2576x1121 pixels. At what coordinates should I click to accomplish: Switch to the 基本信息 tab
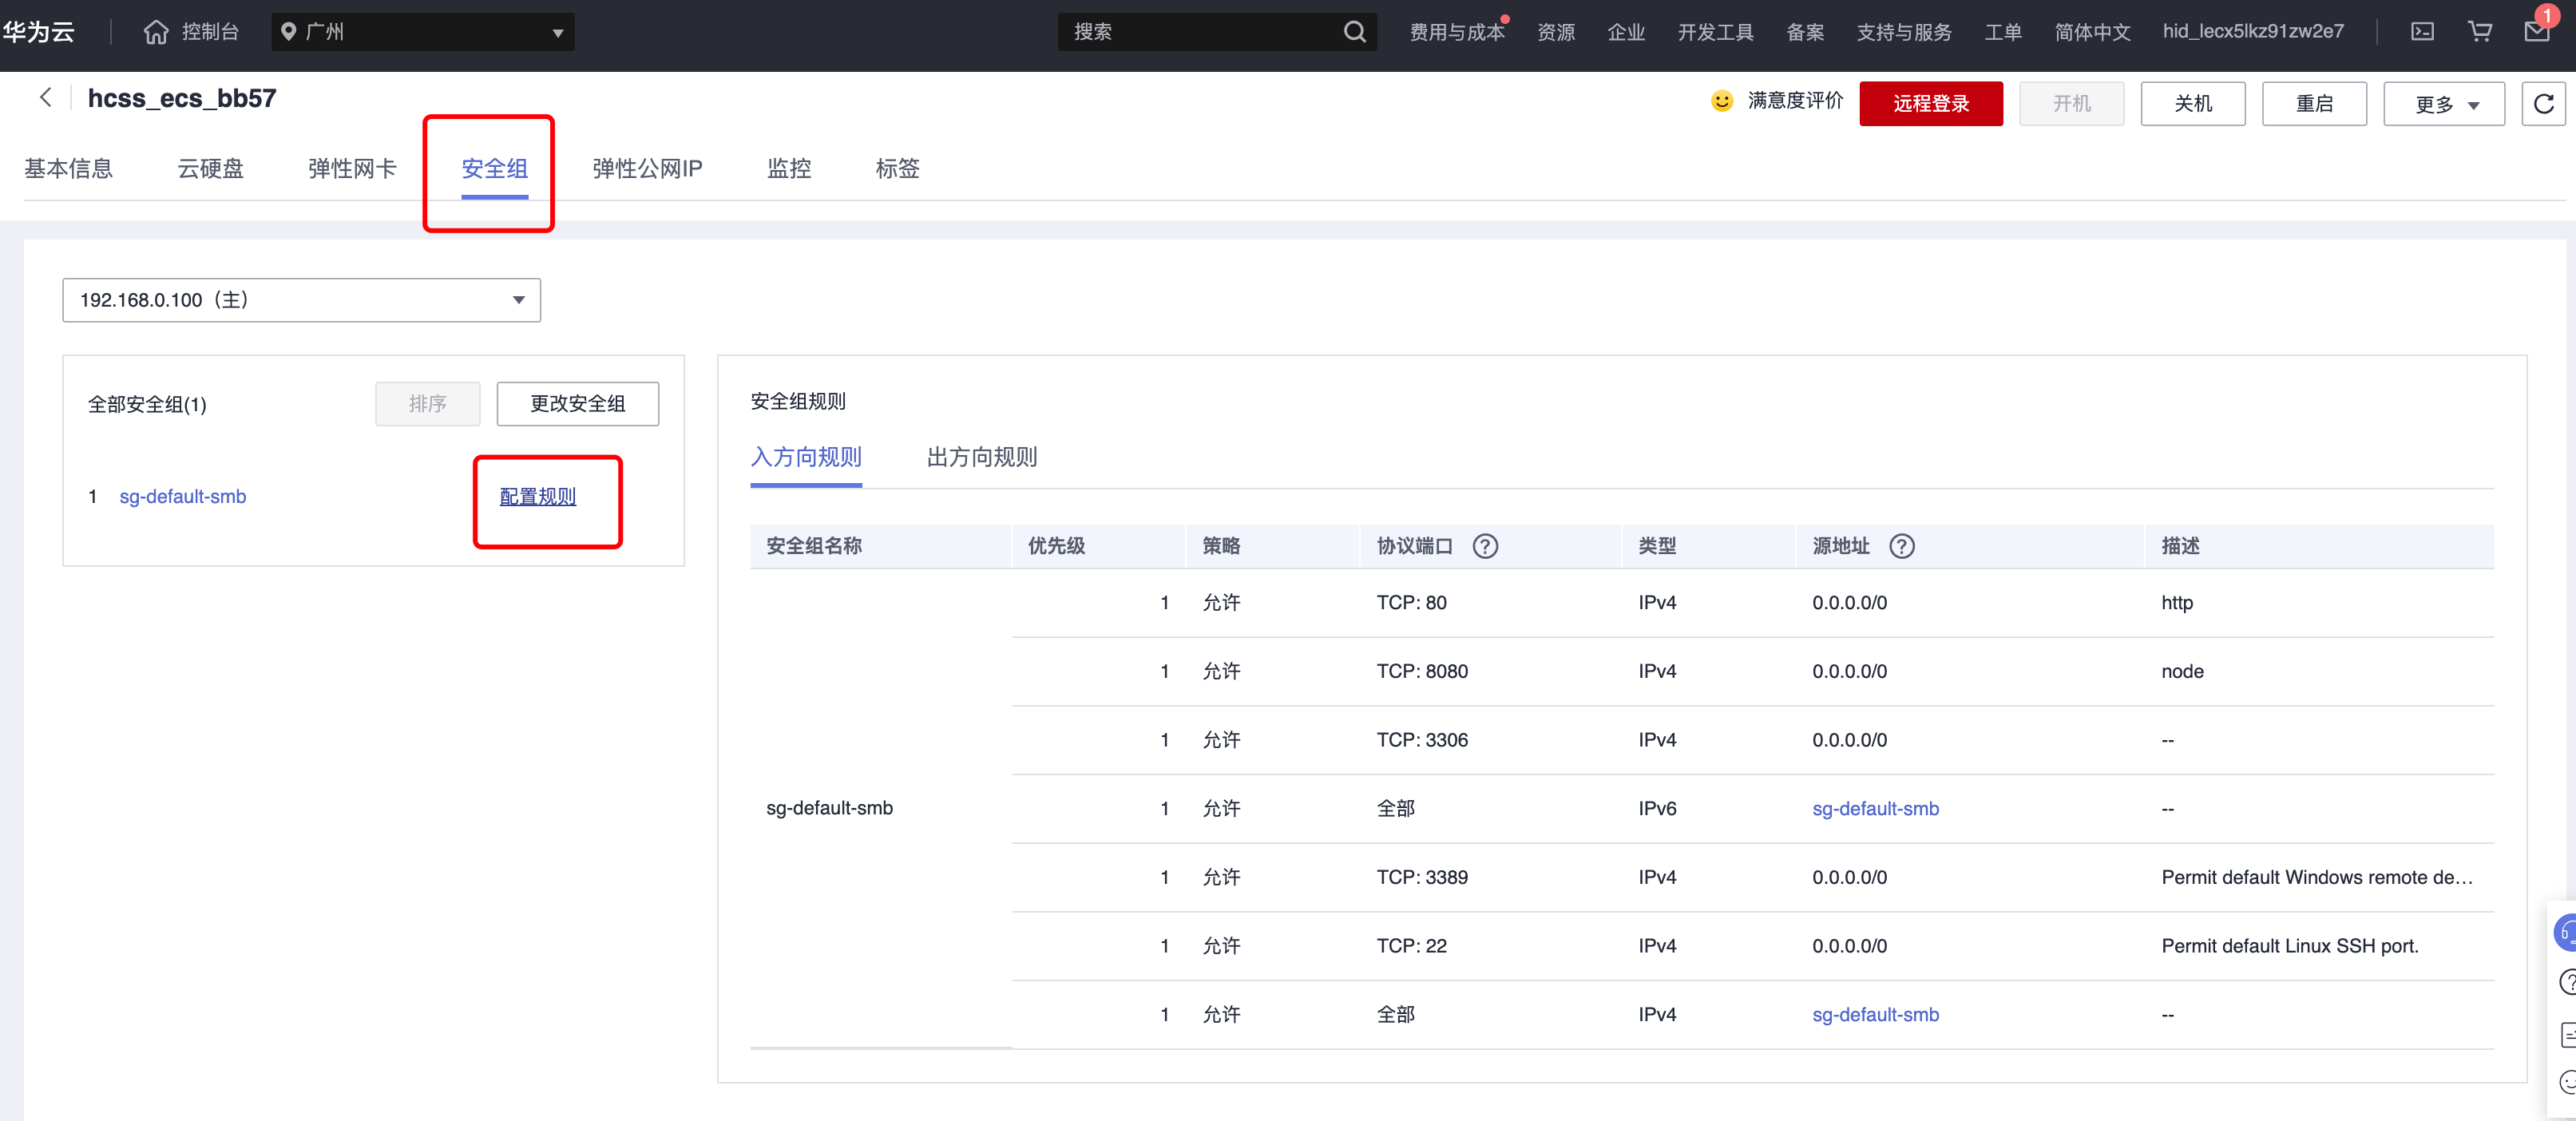[x=68, y=169]
